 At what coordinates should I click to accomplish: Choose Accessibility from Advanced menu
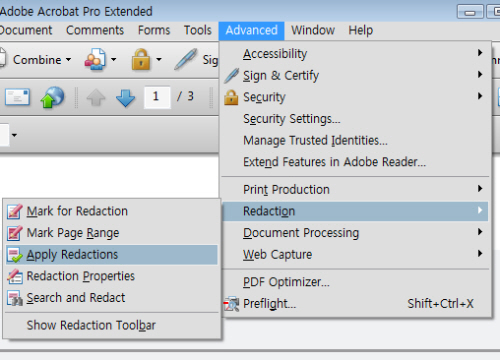tap(355, 54)
